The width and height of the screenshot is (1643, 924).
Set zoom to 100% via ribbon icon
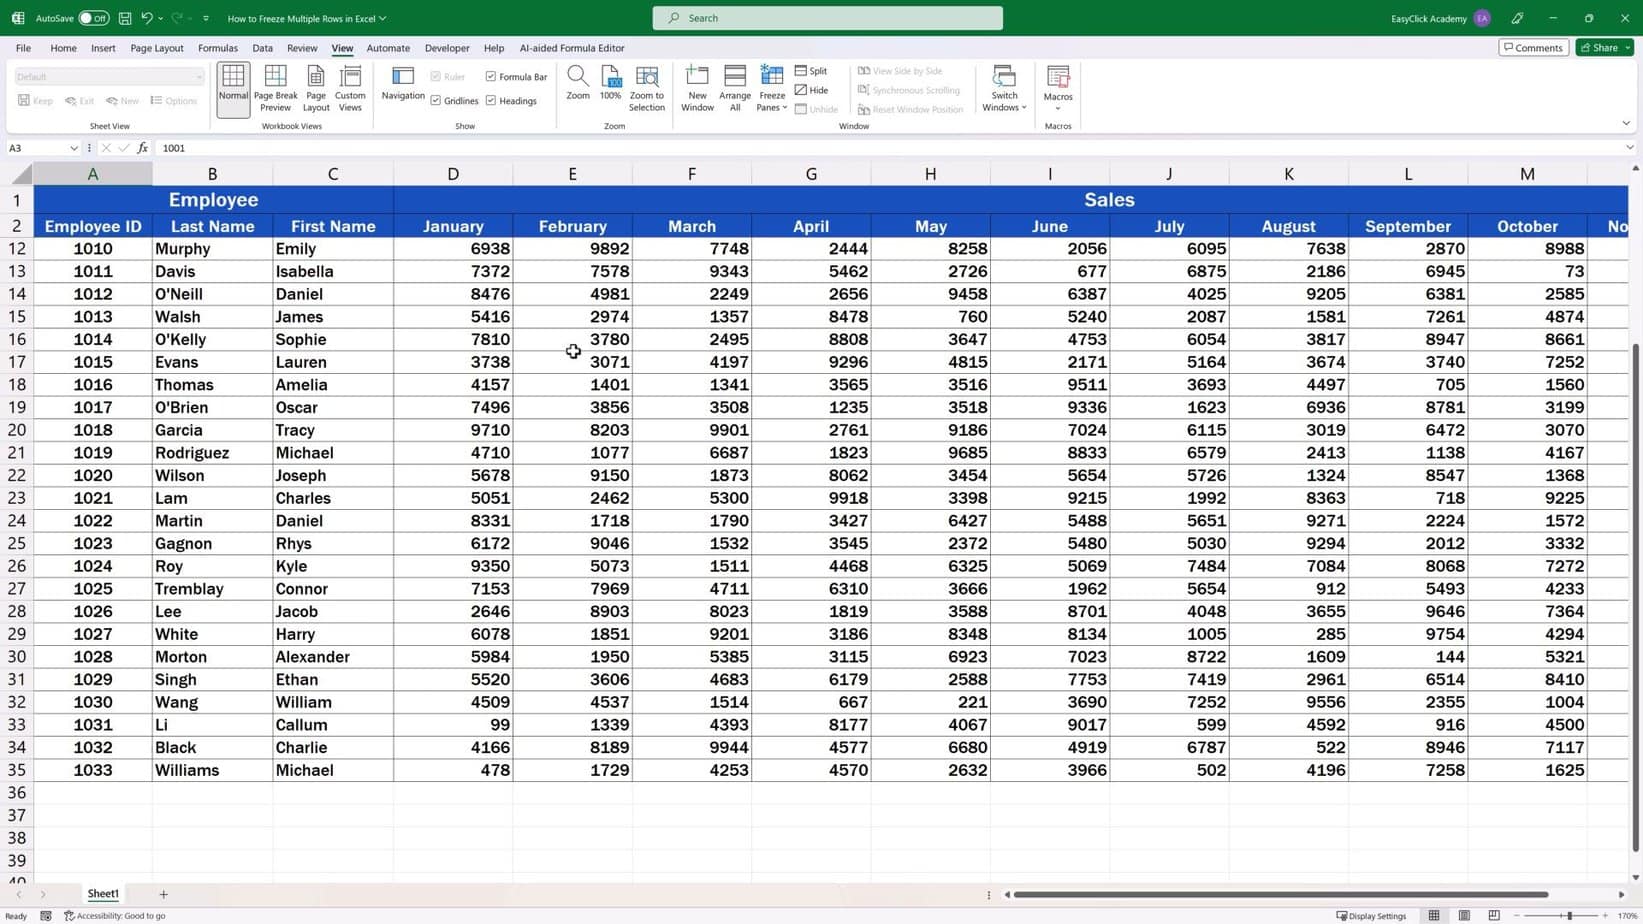point(610,86)
